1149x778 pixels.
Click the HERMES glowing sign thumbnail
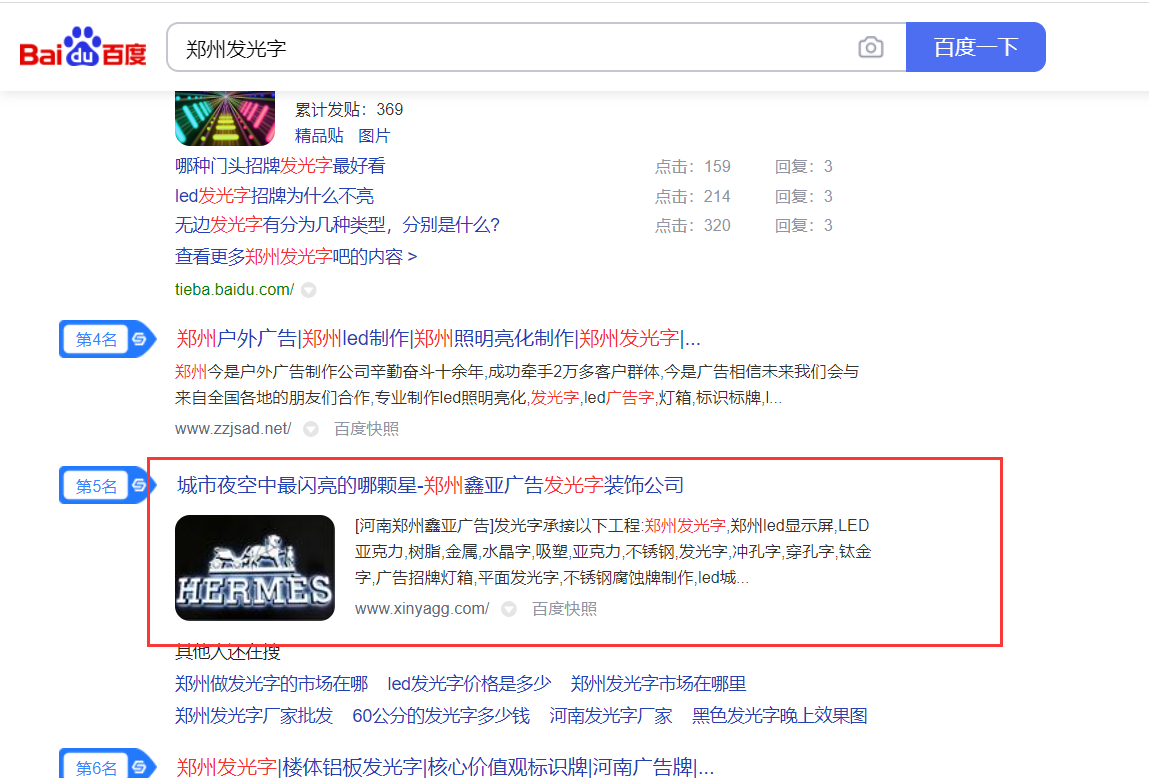click(x=255, y=568)
